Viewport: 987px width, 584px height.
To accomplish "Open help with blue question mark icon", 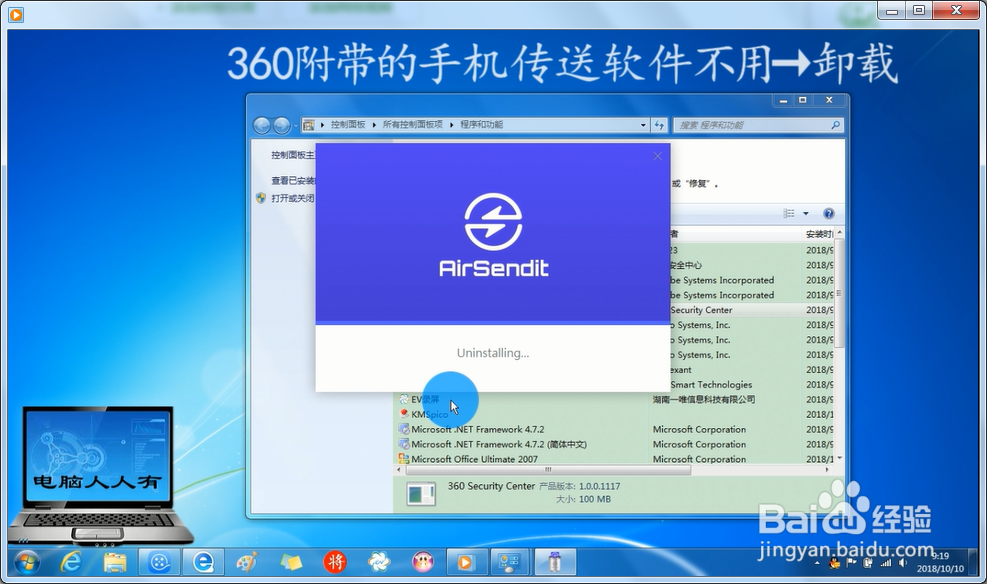I will coord(829,213).
